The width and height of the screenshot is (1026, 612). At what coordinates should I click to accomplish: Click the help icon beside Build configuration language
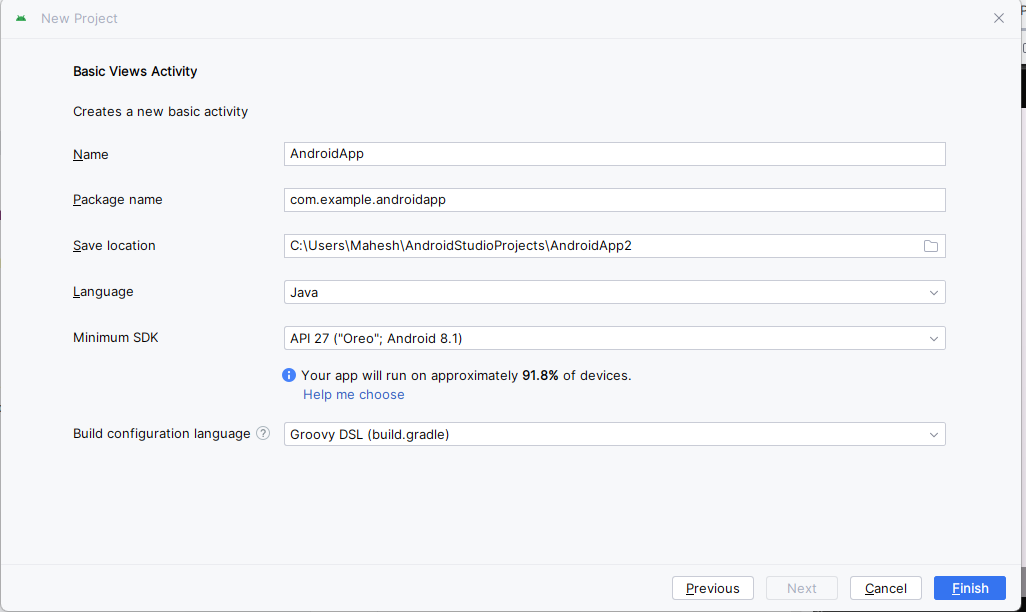263,434
